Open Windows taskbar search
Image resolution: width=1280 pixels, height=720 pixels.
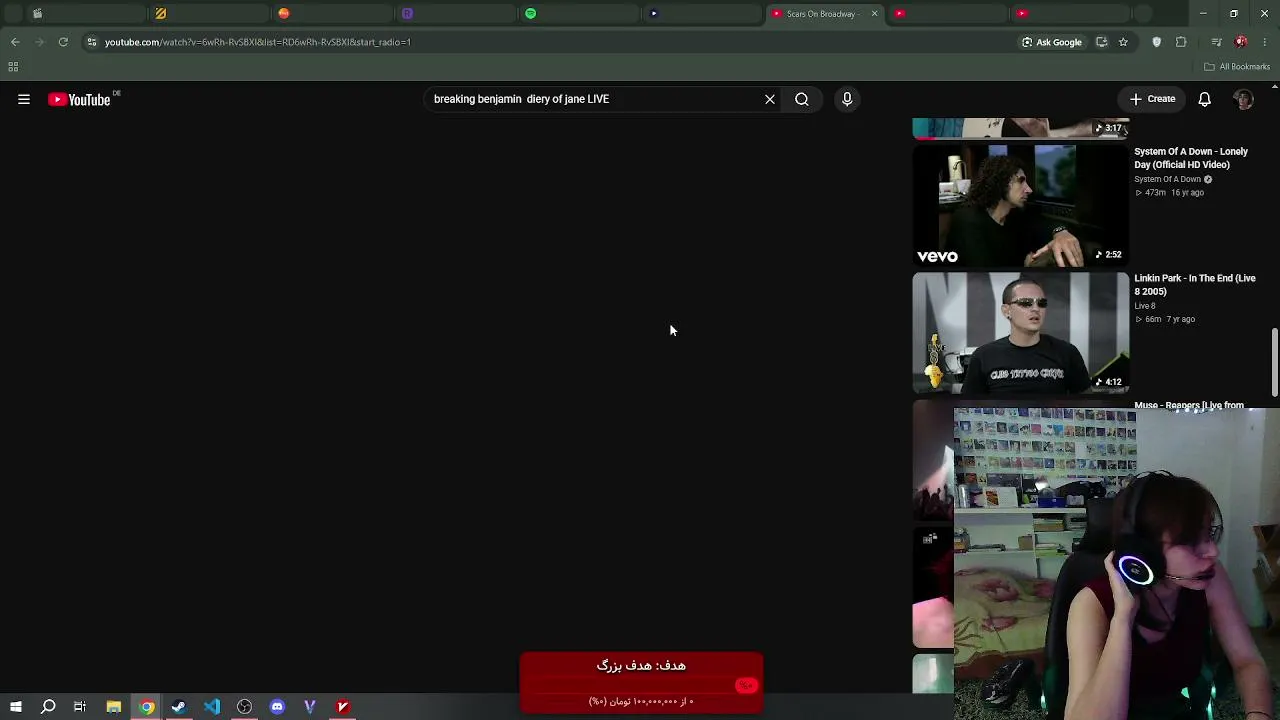48,707
